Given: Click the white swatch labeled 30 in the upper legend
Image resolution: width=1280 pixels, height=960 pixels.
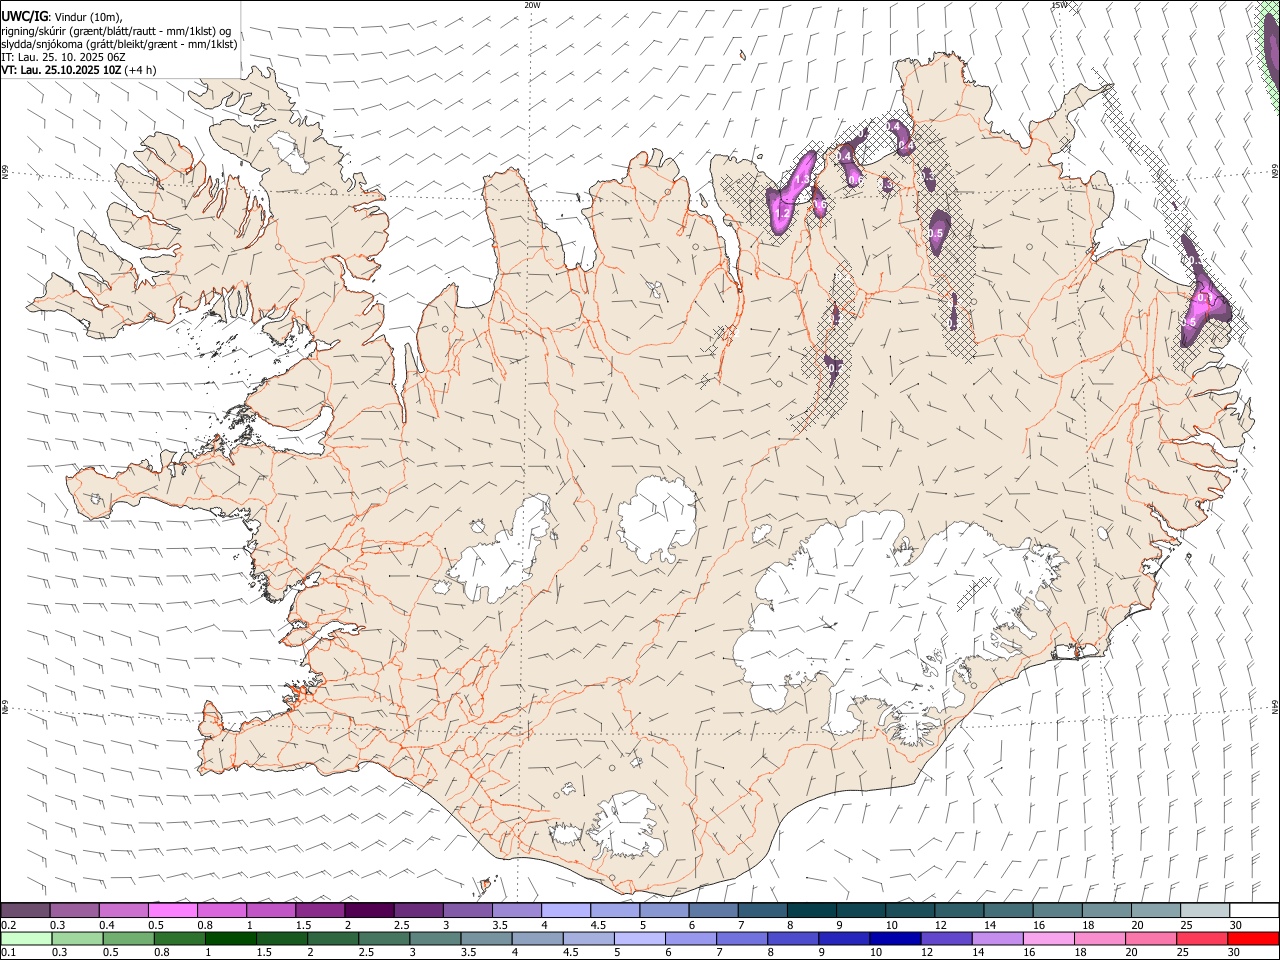Looking at the screenshot, I should tap(1254, 910).
